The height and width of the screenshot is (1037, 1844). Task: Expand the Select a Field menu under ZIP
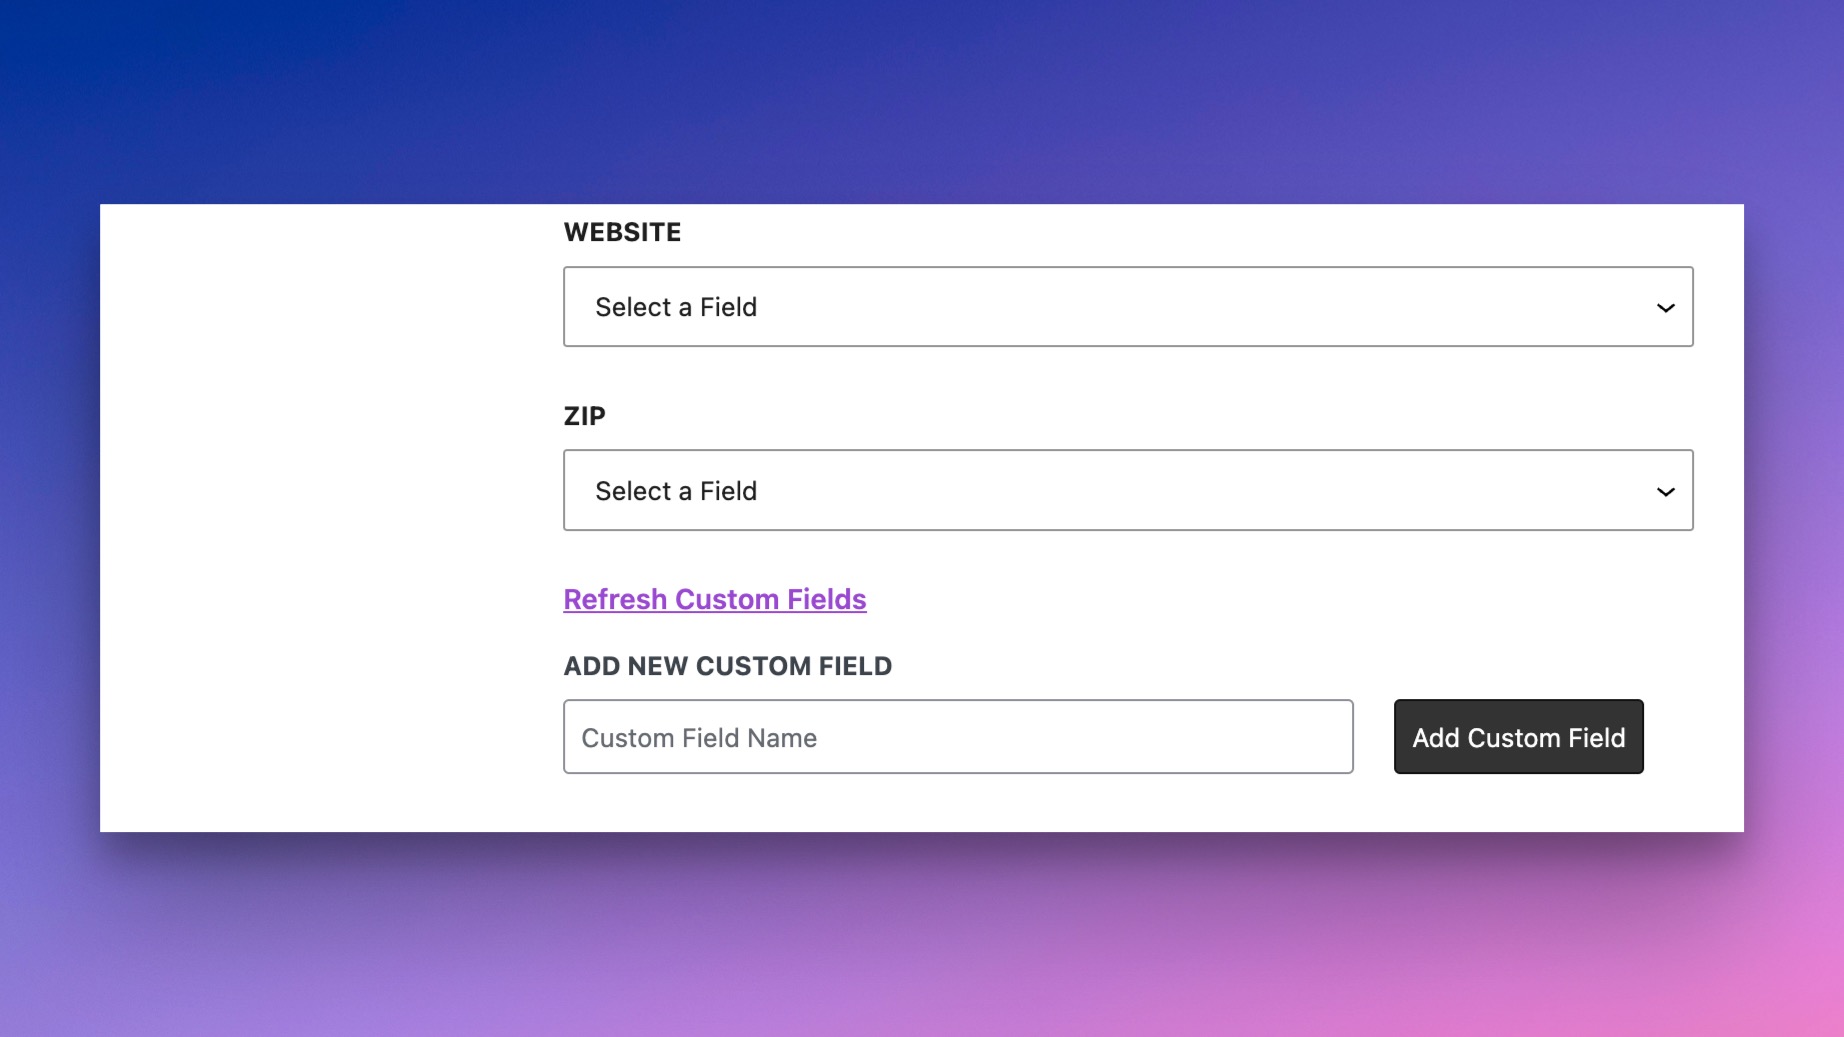1127,491
